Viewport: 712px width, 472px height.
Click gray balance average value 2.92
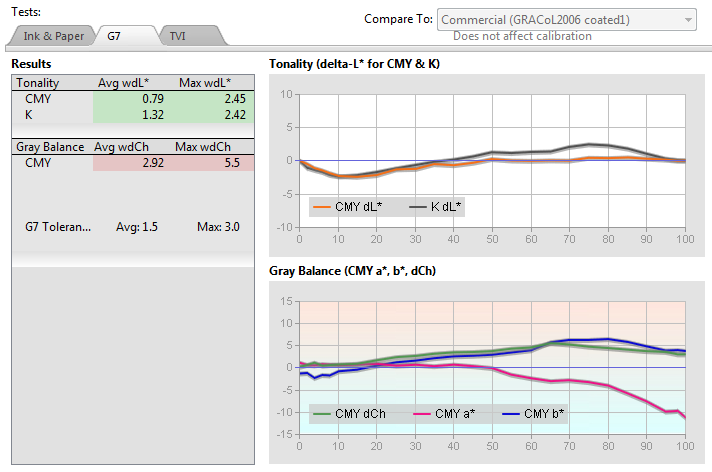point(153,163)
